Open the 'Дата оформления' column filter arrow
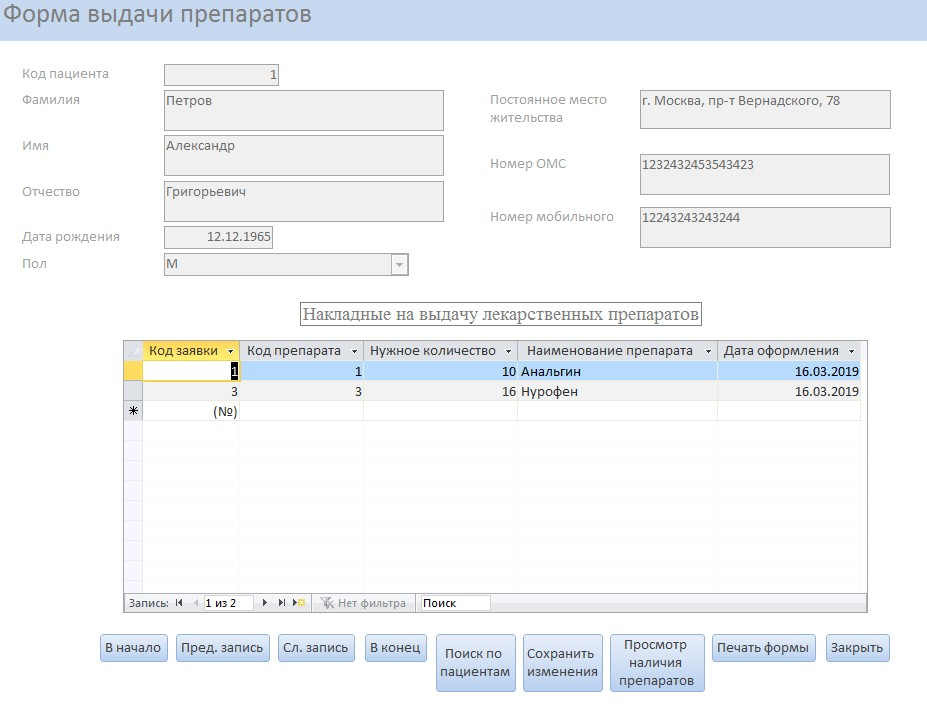 851,351
